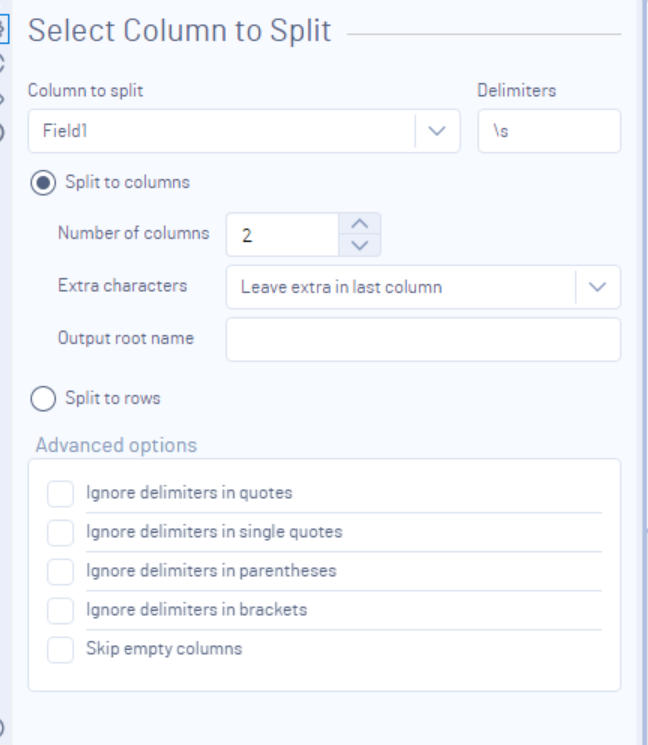The height and width of the screenshot is (745, 648).
Task: Click the Delimiters input field
Action: [x=549, y=131]
